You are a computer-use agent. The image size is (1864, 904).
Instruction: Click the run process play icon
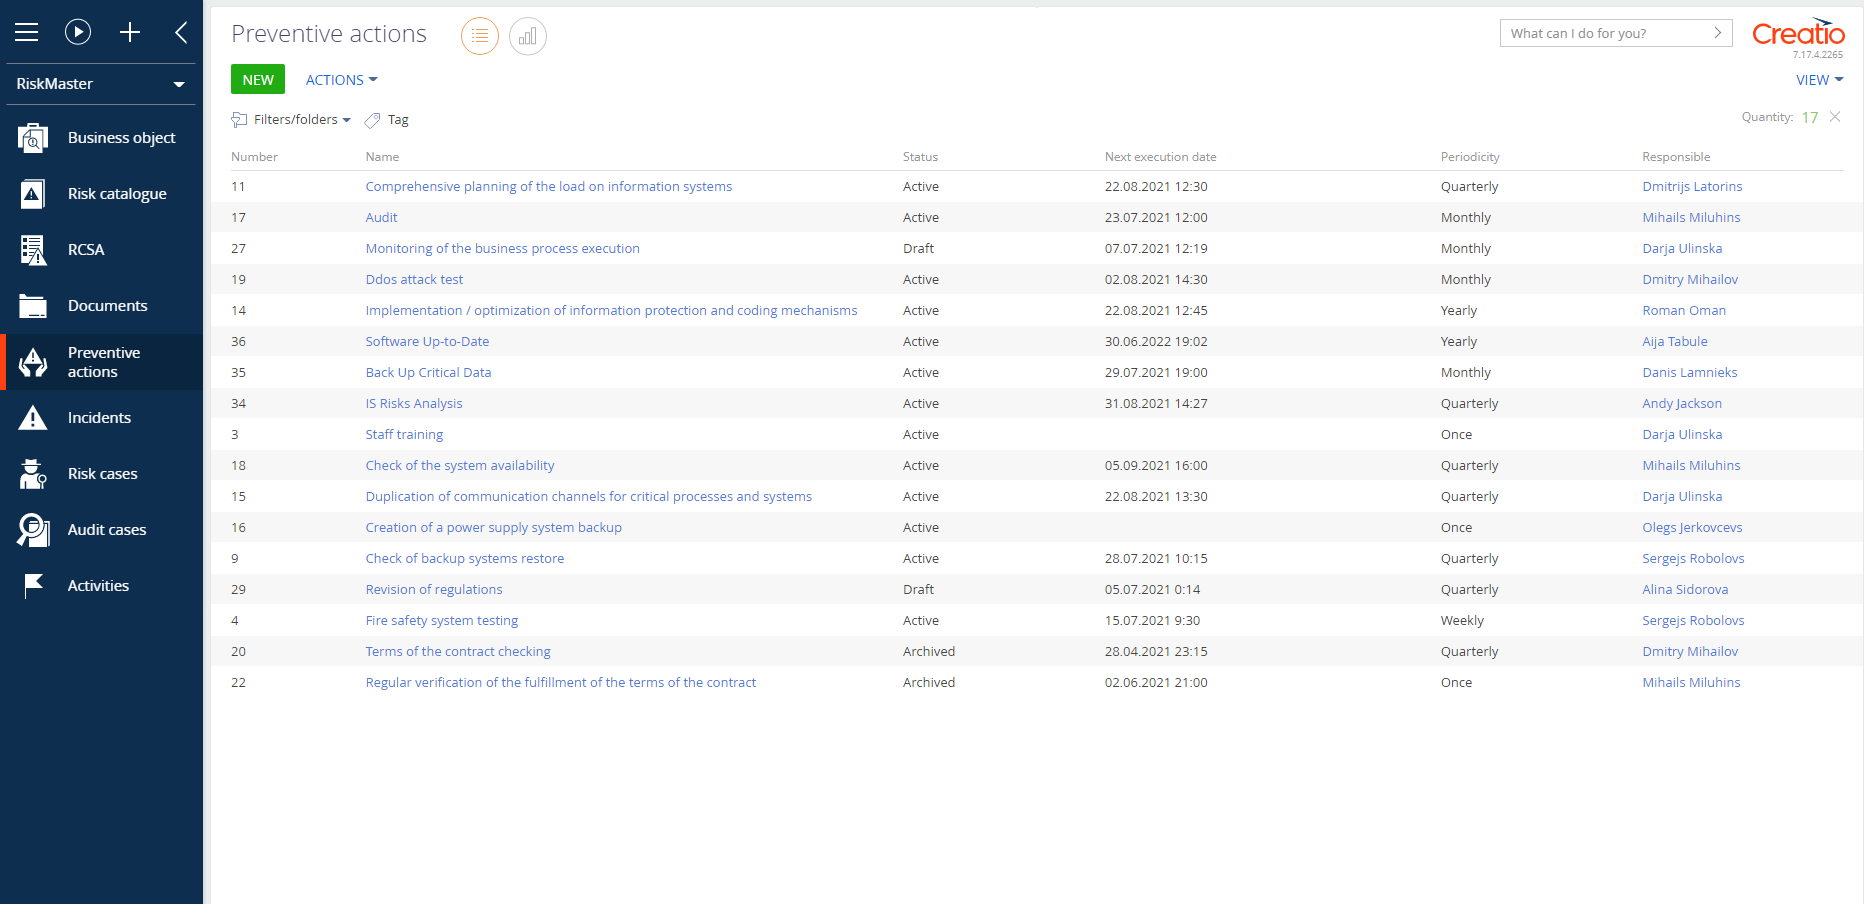78,32
